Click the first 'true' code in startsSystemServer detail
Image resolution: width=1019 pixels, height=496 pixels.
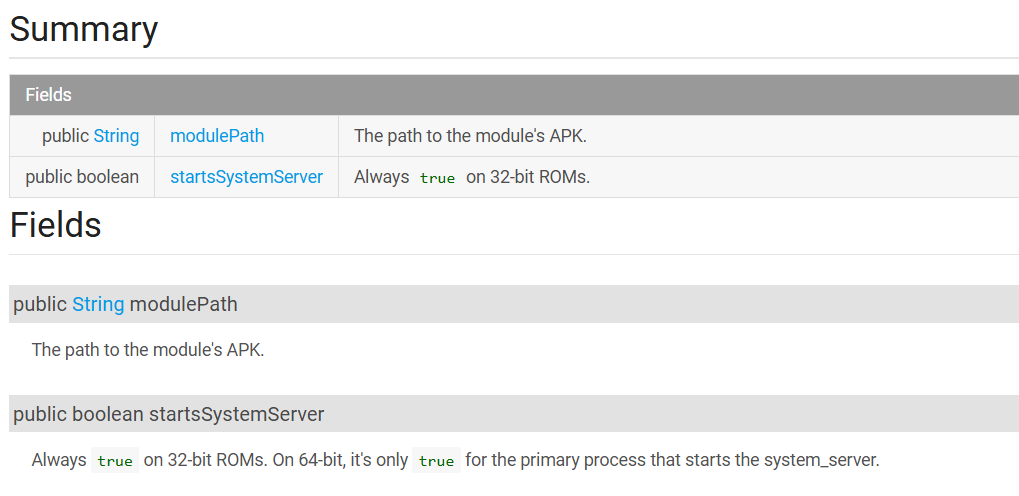115,461
